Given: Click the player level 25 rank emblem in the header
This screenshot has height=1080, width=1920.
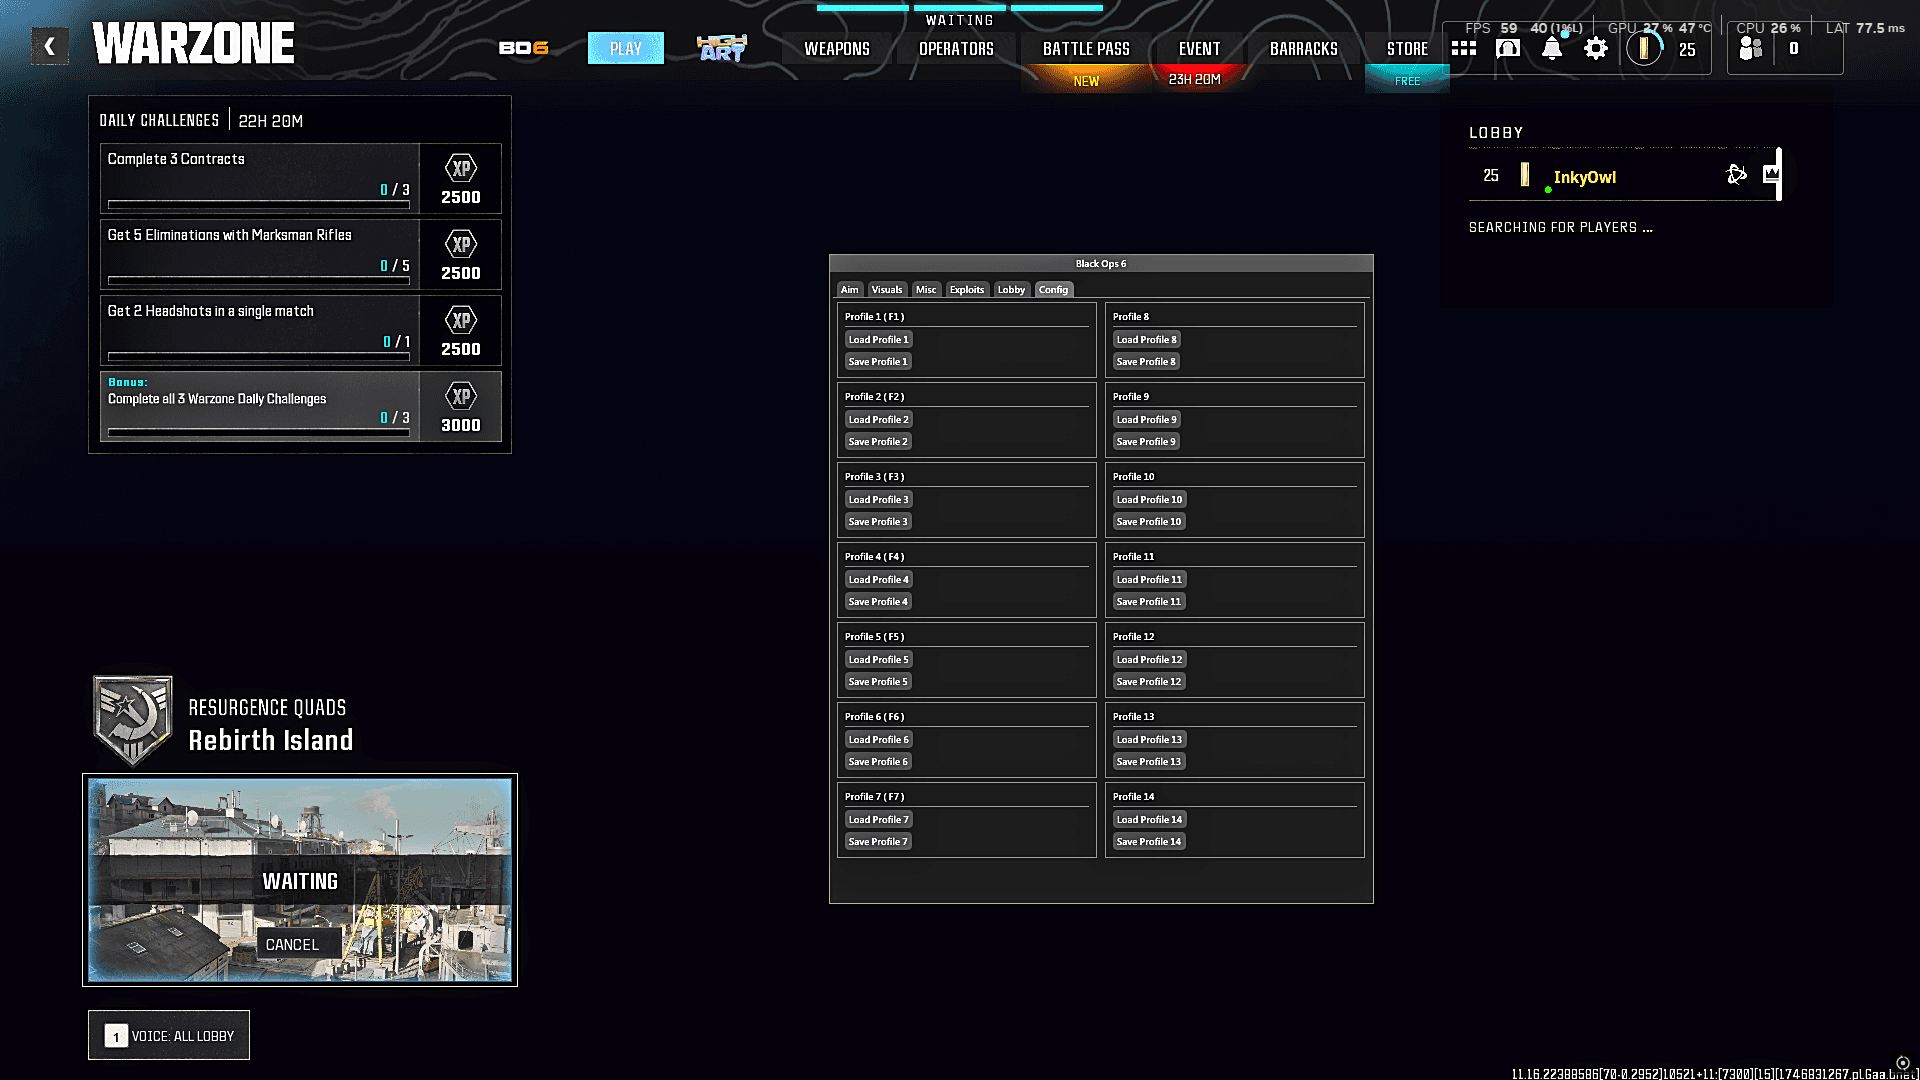Looking at the screenshot, I should (1644, 48).
